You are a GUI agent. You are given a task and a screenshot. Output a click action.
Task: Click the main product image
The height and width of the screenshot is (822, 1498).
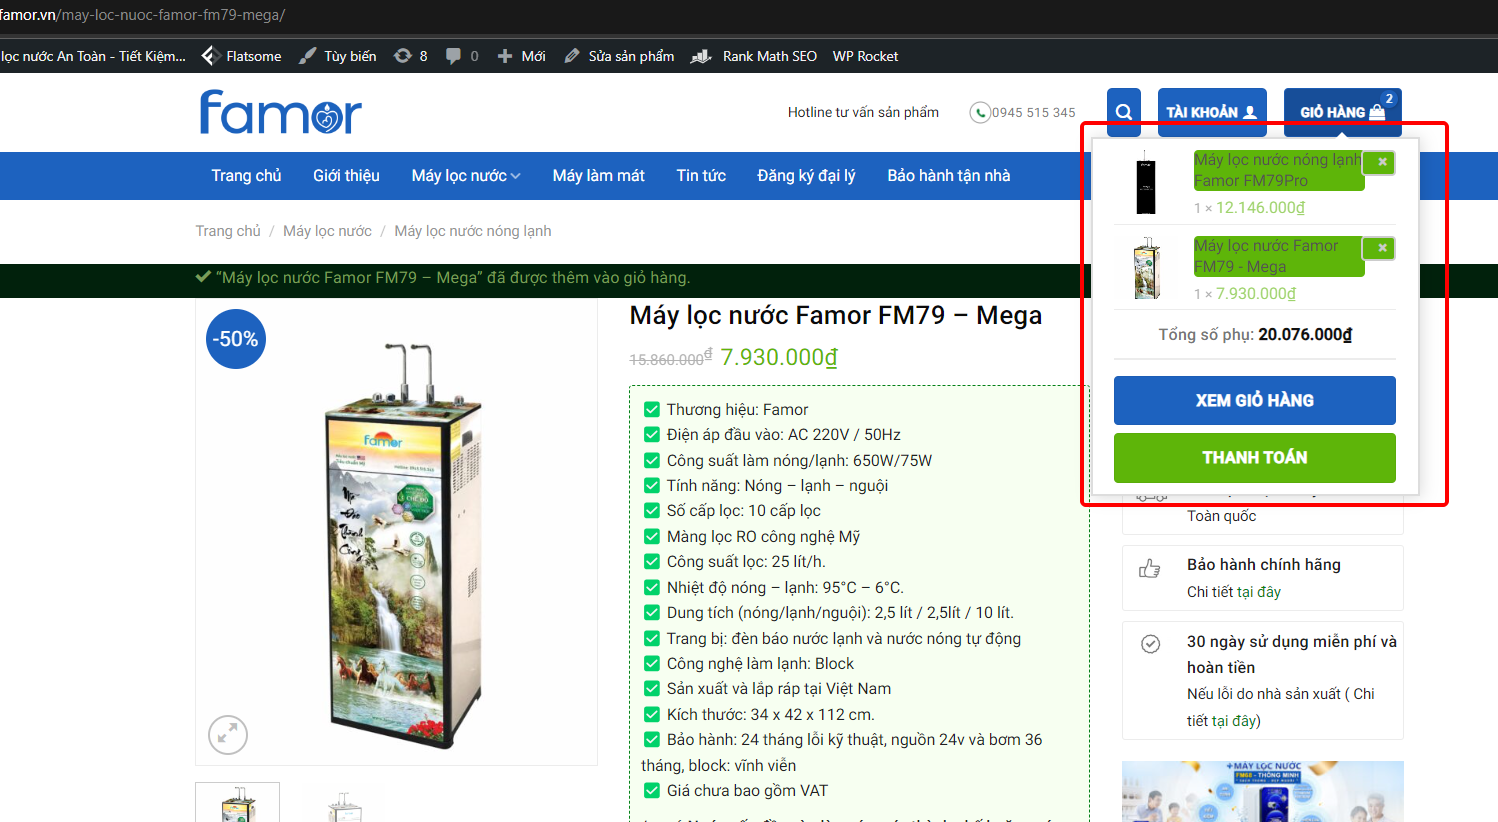click(x=397, y=532)
